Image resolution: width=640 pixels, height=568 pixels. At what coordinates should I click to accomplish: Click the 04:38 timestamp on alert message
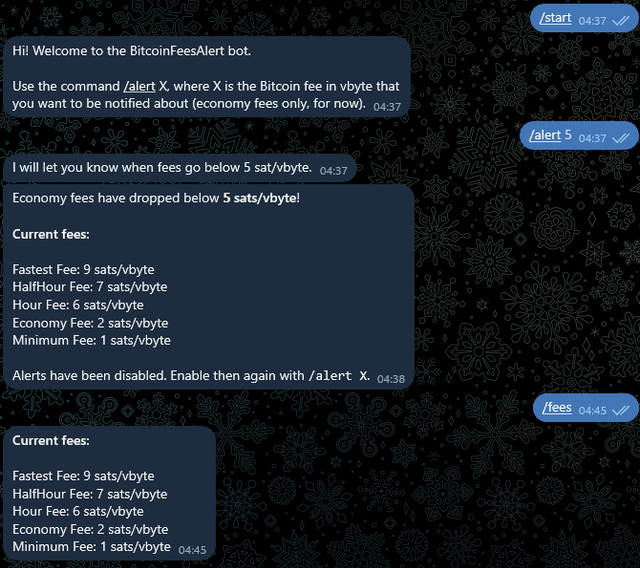pos(391,379)
